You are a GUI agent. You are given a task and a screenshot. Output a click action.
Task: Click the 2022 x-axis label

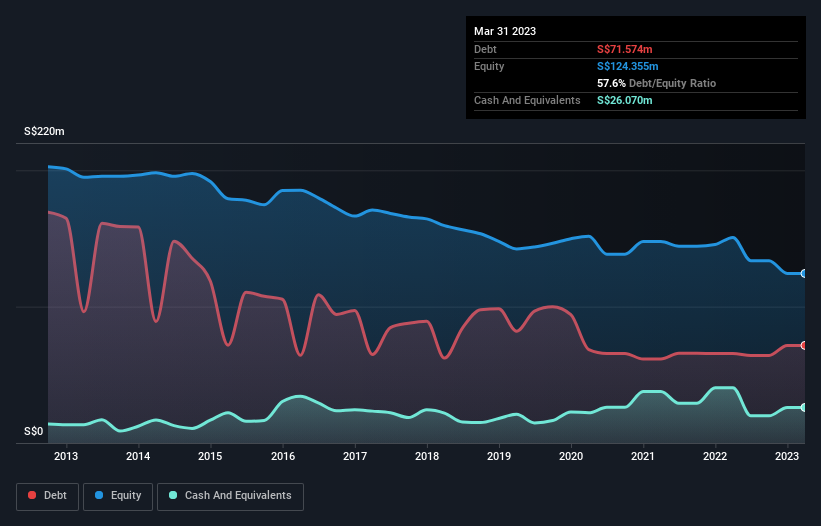pyautogui.click(x=715, y=456)
